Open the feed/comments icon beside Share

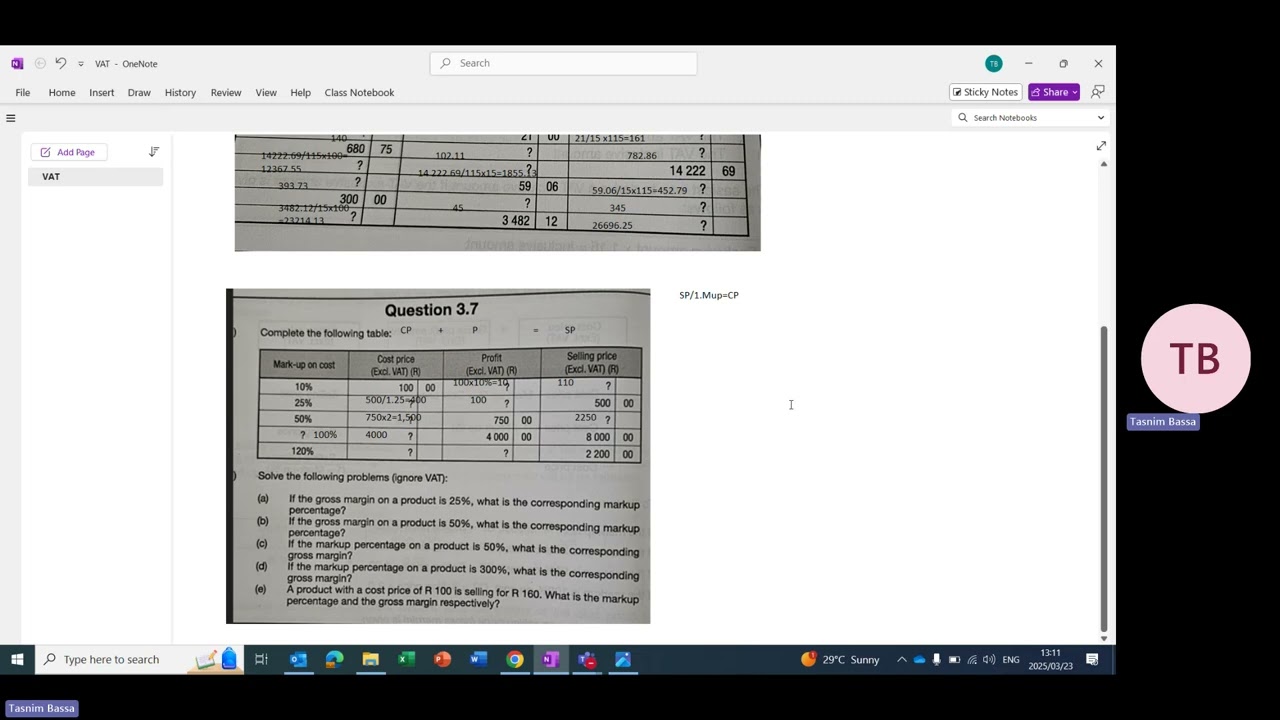[x=1098, y=92]
